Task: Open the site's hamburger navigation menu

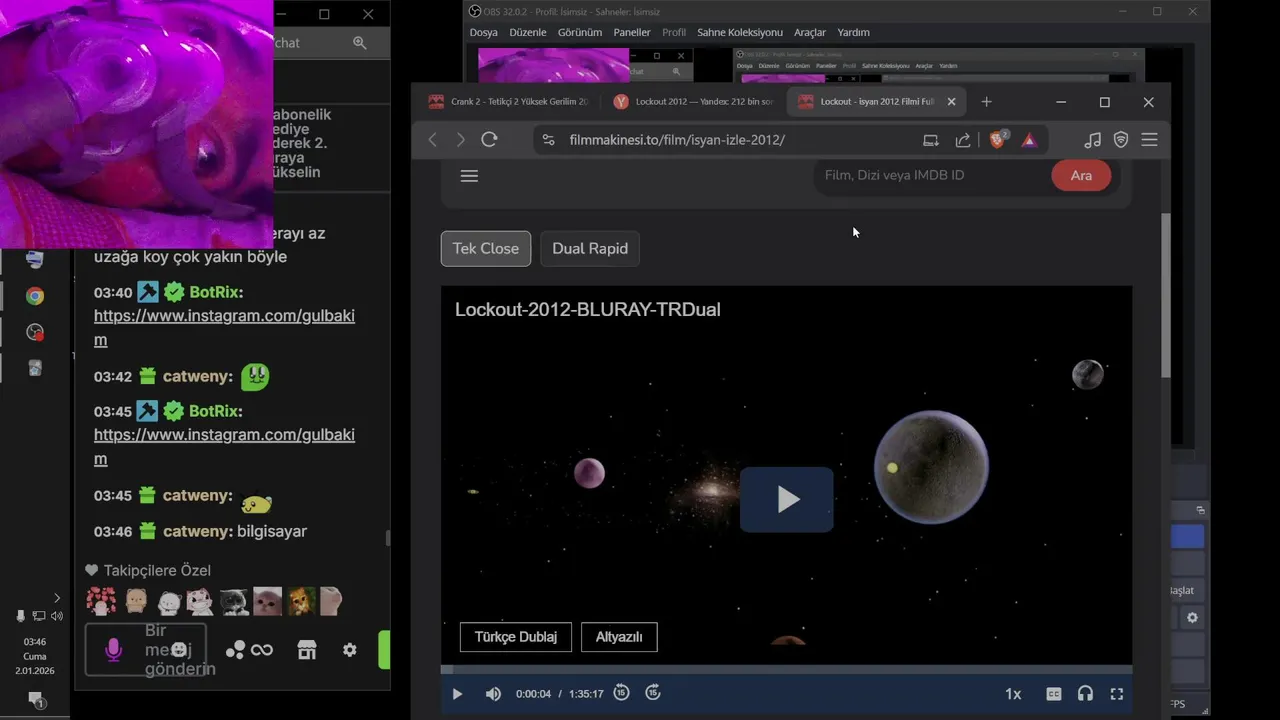Action: [x=469, y=176]
